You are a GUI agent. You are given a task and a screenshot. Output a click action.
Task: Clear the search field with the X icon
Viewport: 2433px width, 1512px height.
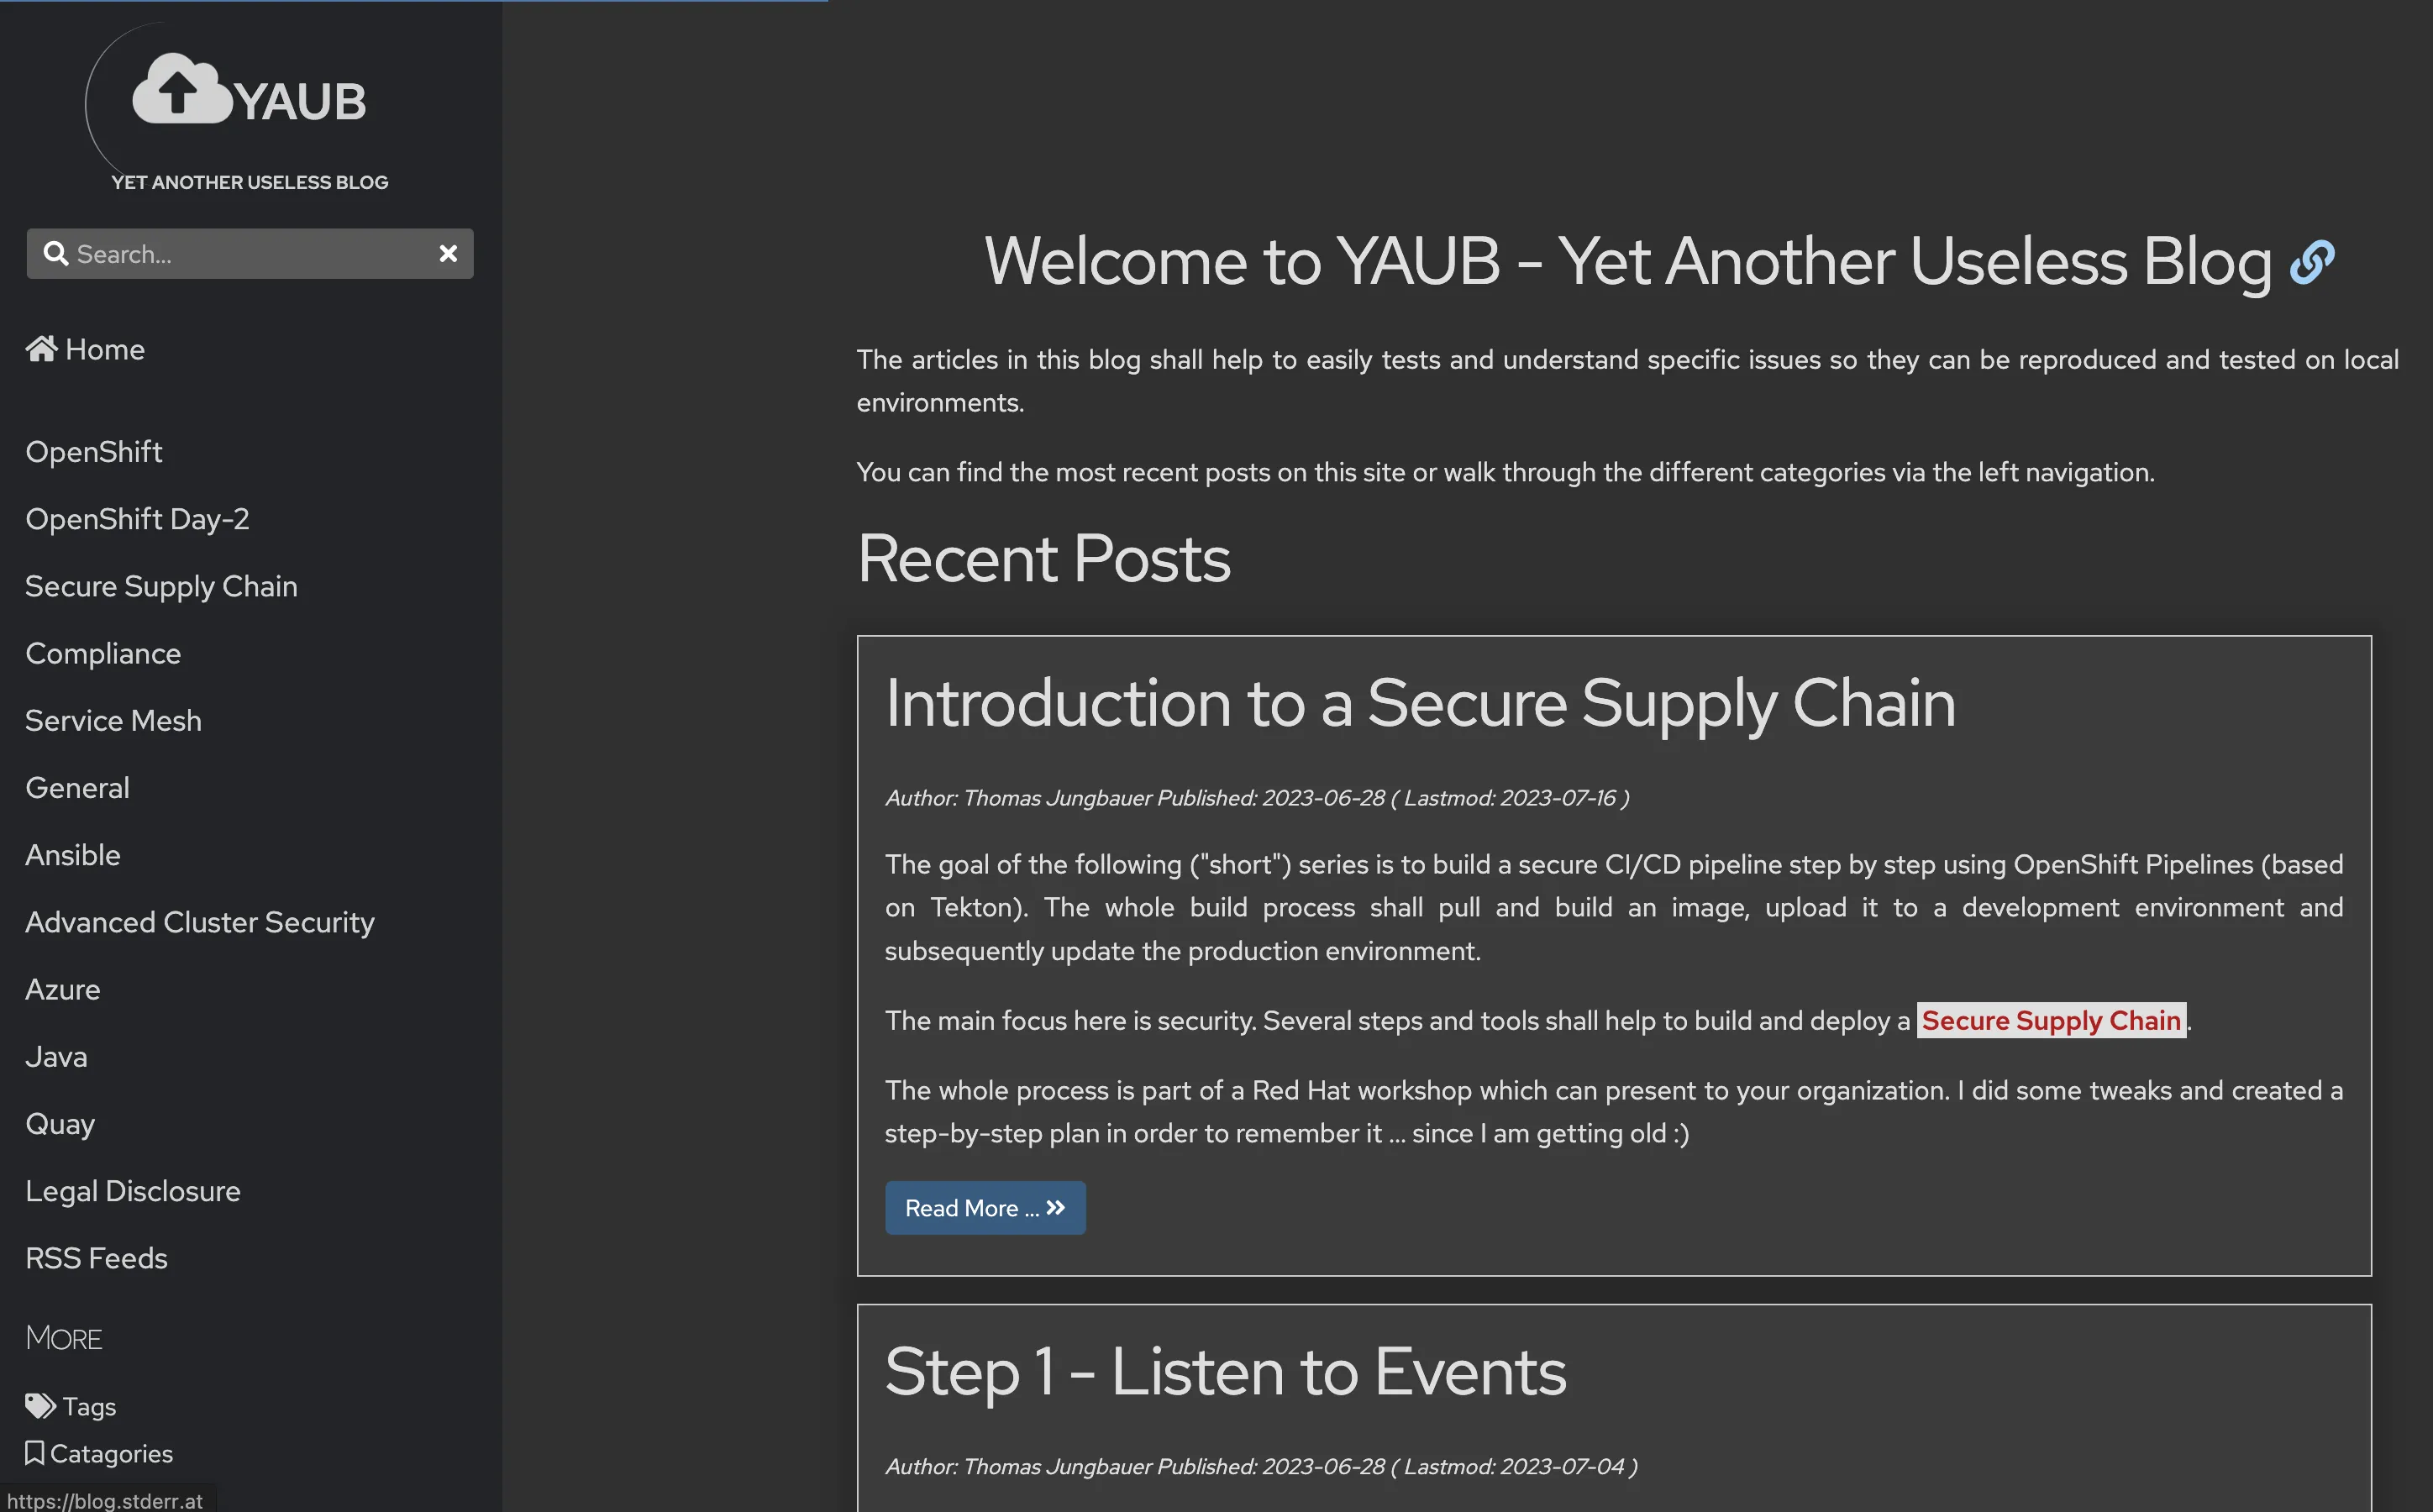(x=448, y=253)
